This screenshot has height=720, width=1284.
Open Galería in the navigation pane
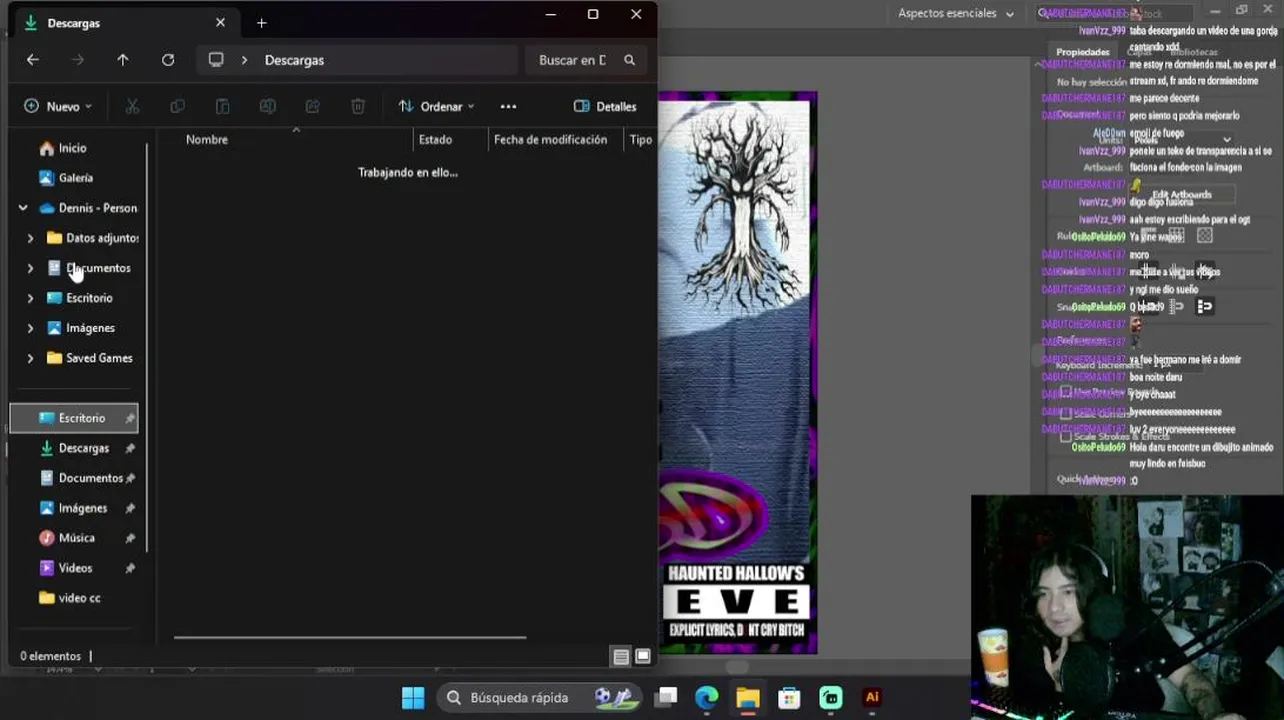(x=75, y=178)
